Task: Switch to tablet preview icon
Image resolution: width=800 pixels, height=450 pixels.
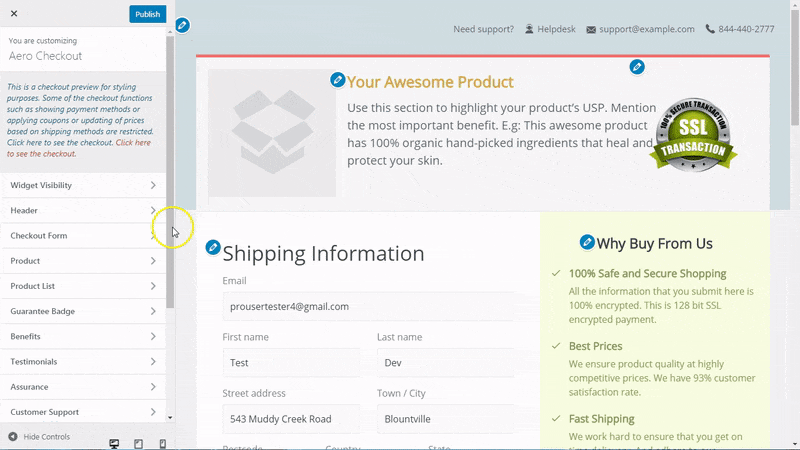Action: click(138, 444)
